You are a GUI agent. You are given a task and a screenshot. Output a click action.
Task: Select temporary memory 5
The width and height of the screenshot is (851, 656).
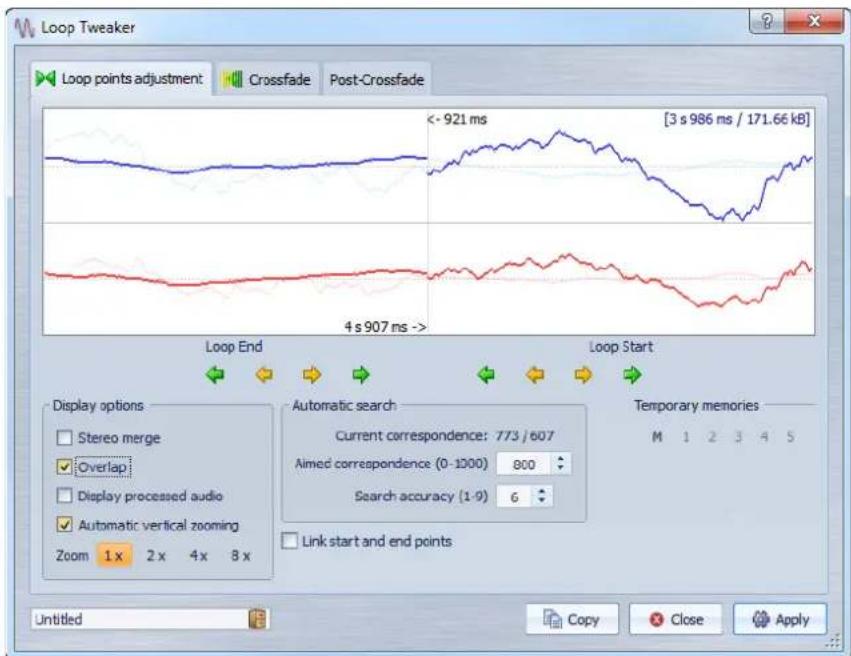point(790,437)
